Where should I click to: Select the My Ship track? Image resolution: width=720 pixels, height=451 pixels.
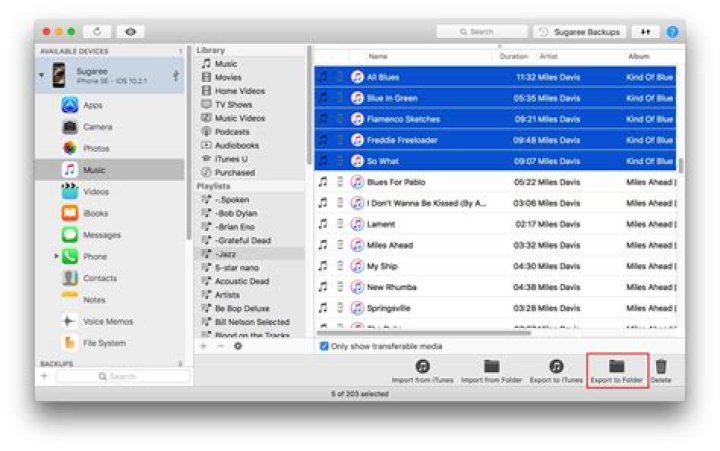coord(495,266)
